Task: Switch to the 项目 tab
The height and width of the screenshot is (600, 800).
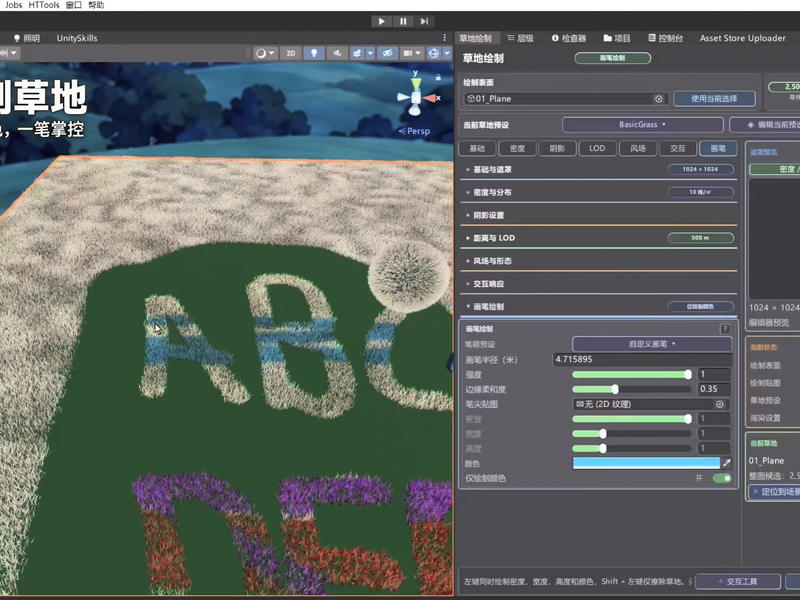Action: click(x=616, y=38)
